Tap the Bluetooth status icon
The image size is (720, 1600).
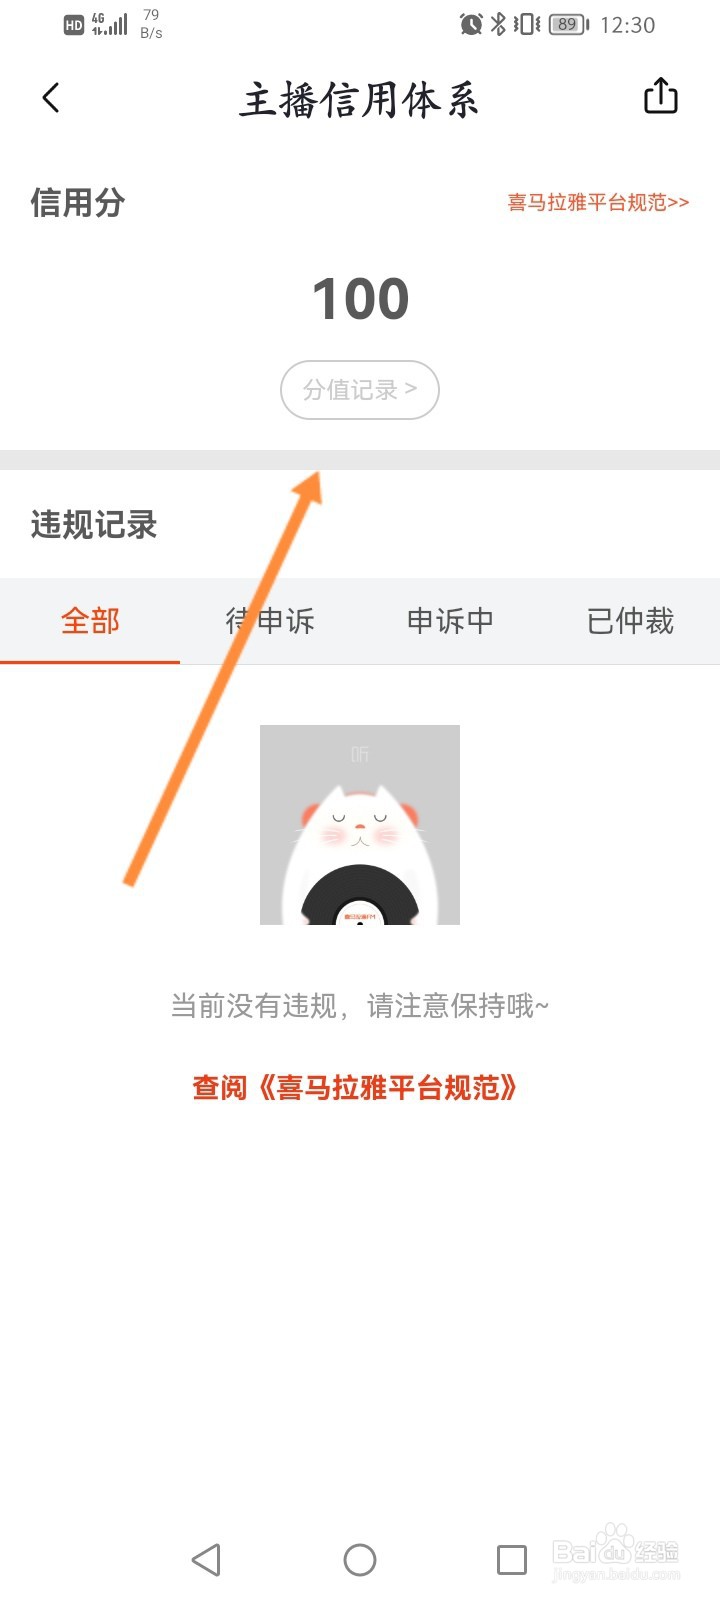(498, 24)
